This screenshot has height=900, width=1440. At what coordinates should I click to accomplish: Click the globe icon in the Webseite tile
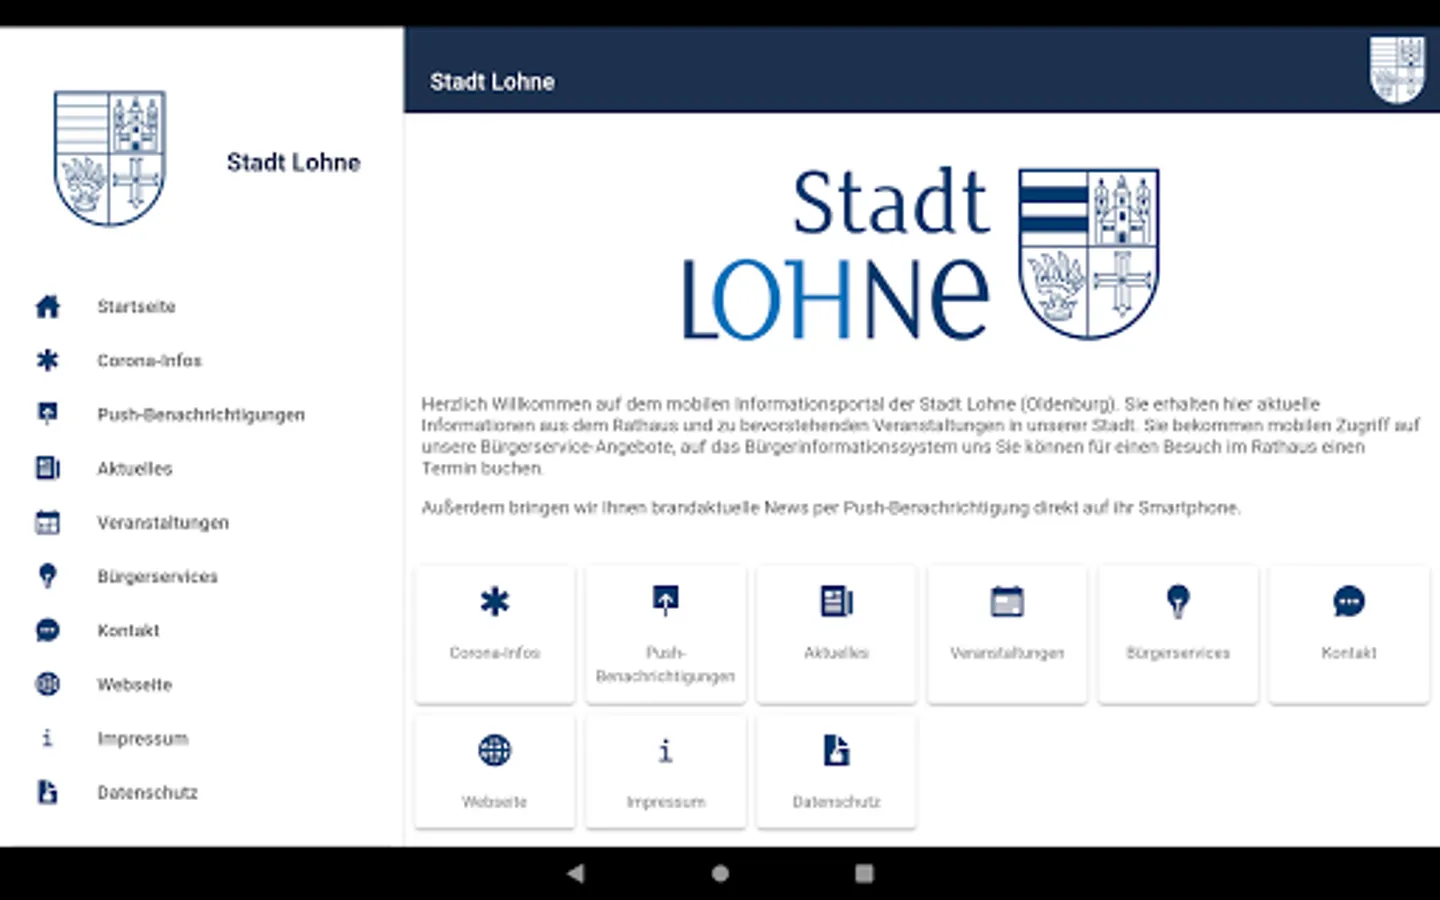tap(495, 750)
